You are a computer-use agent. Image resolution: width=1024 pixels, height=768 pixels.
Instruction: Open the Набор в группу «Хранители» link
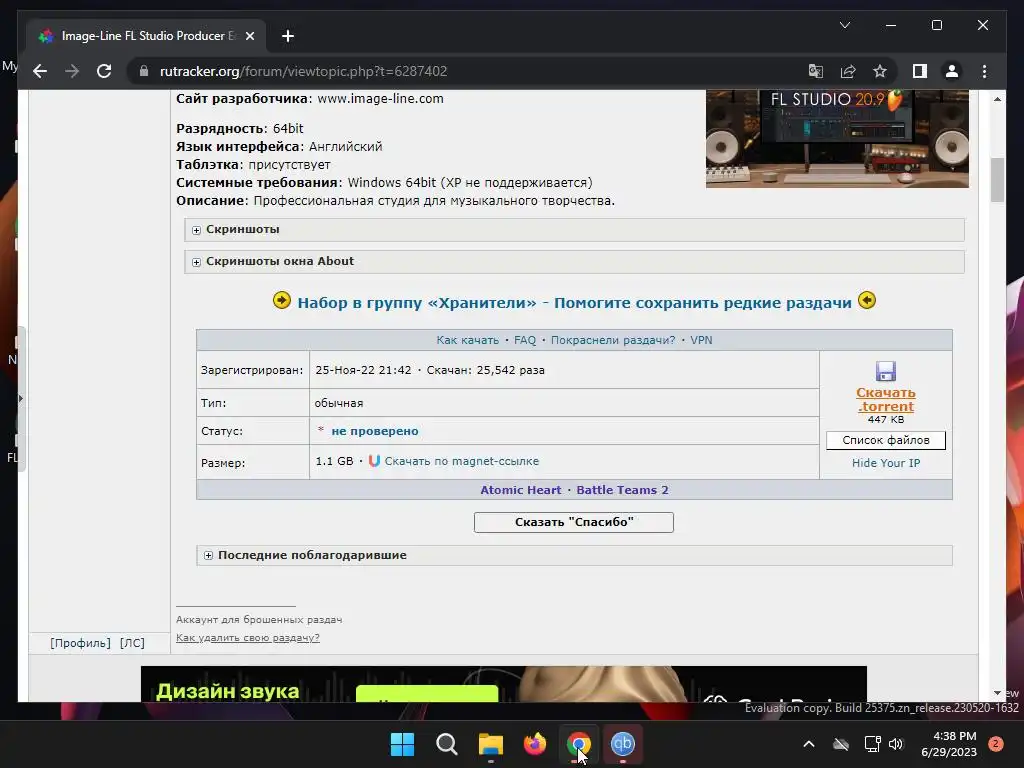(574, 303)
